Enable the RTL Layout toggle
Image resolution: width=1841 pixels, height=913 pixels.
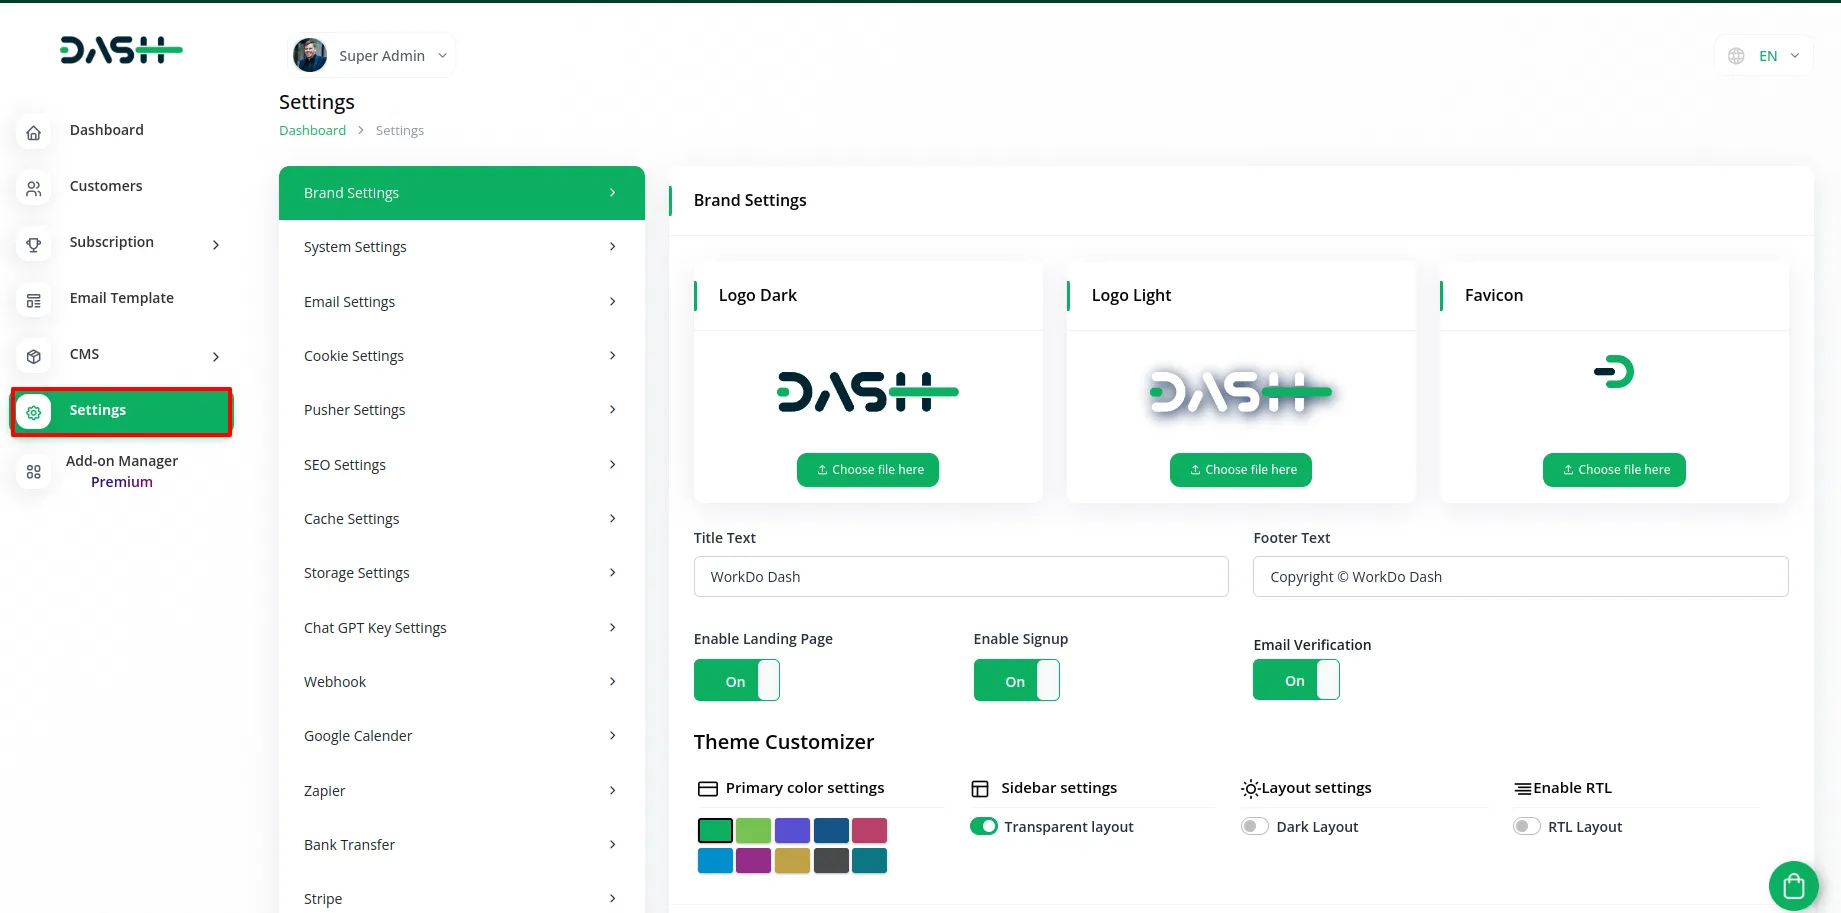pos(1527,826)
